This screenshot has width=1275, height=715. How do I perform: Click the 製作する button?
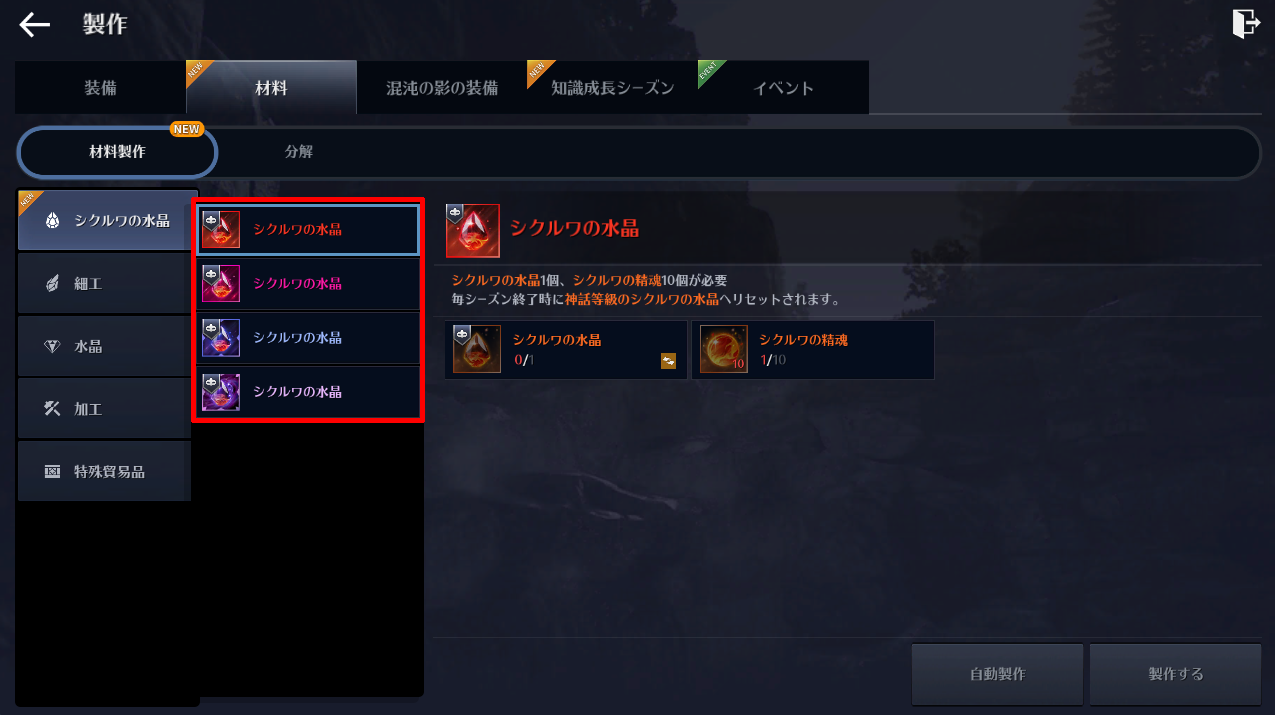(x=1175, y=674)
